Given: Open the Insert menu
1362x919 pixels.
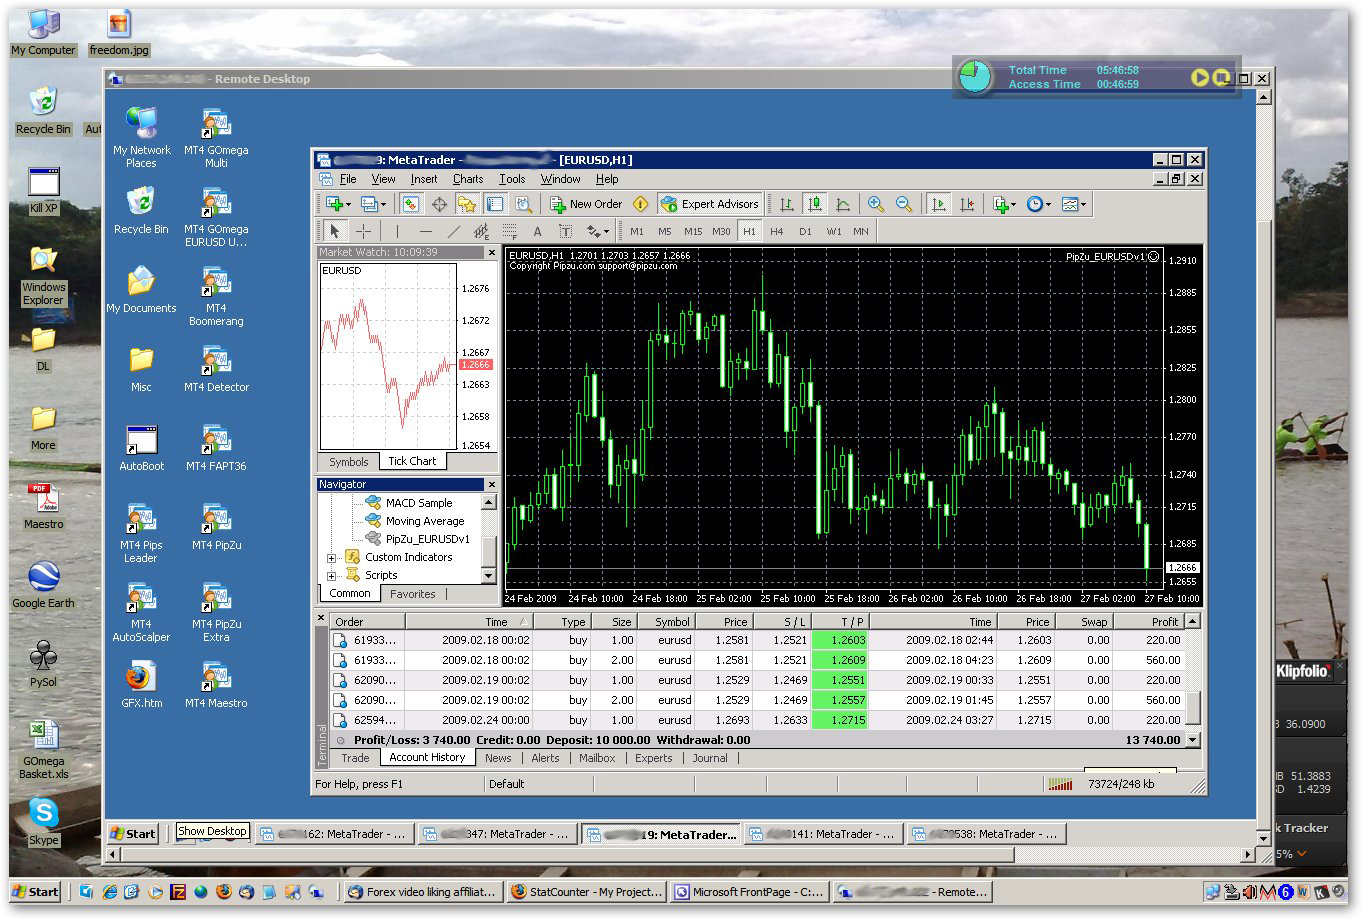Looking at the screenshot, I should 424,179.
